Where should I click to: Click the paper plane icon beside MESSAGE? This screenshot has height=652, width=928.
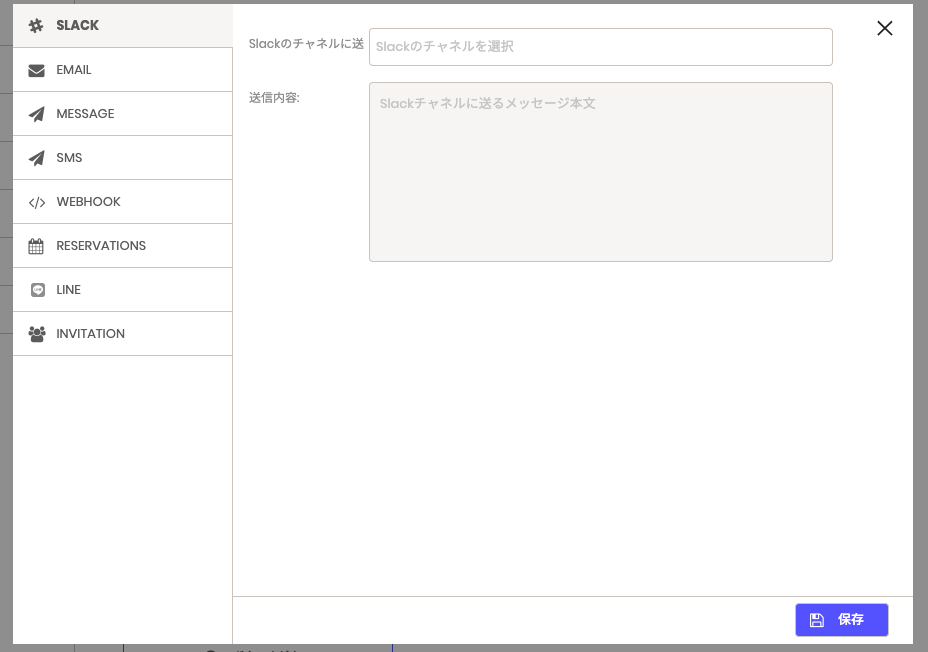(x=36, y=114)
